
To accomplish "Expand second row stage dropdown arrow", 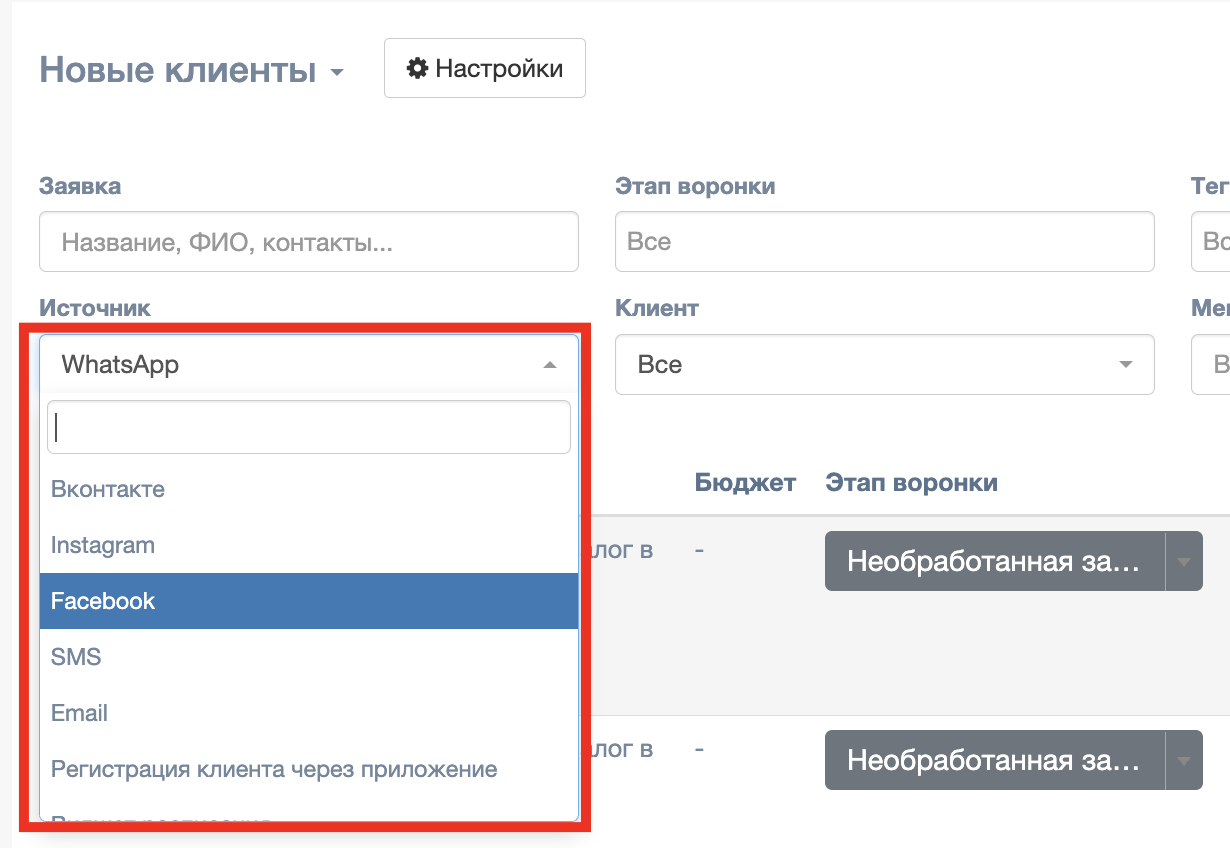I will (1184, 761).
